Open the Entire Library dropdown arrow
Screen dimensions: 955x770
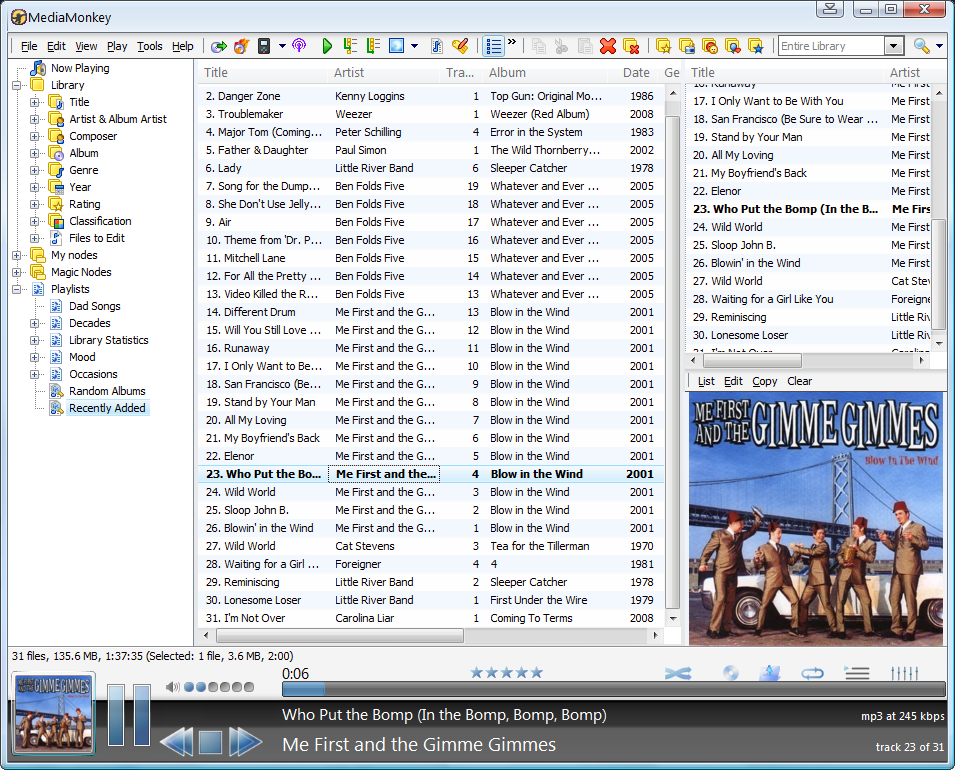893,46
